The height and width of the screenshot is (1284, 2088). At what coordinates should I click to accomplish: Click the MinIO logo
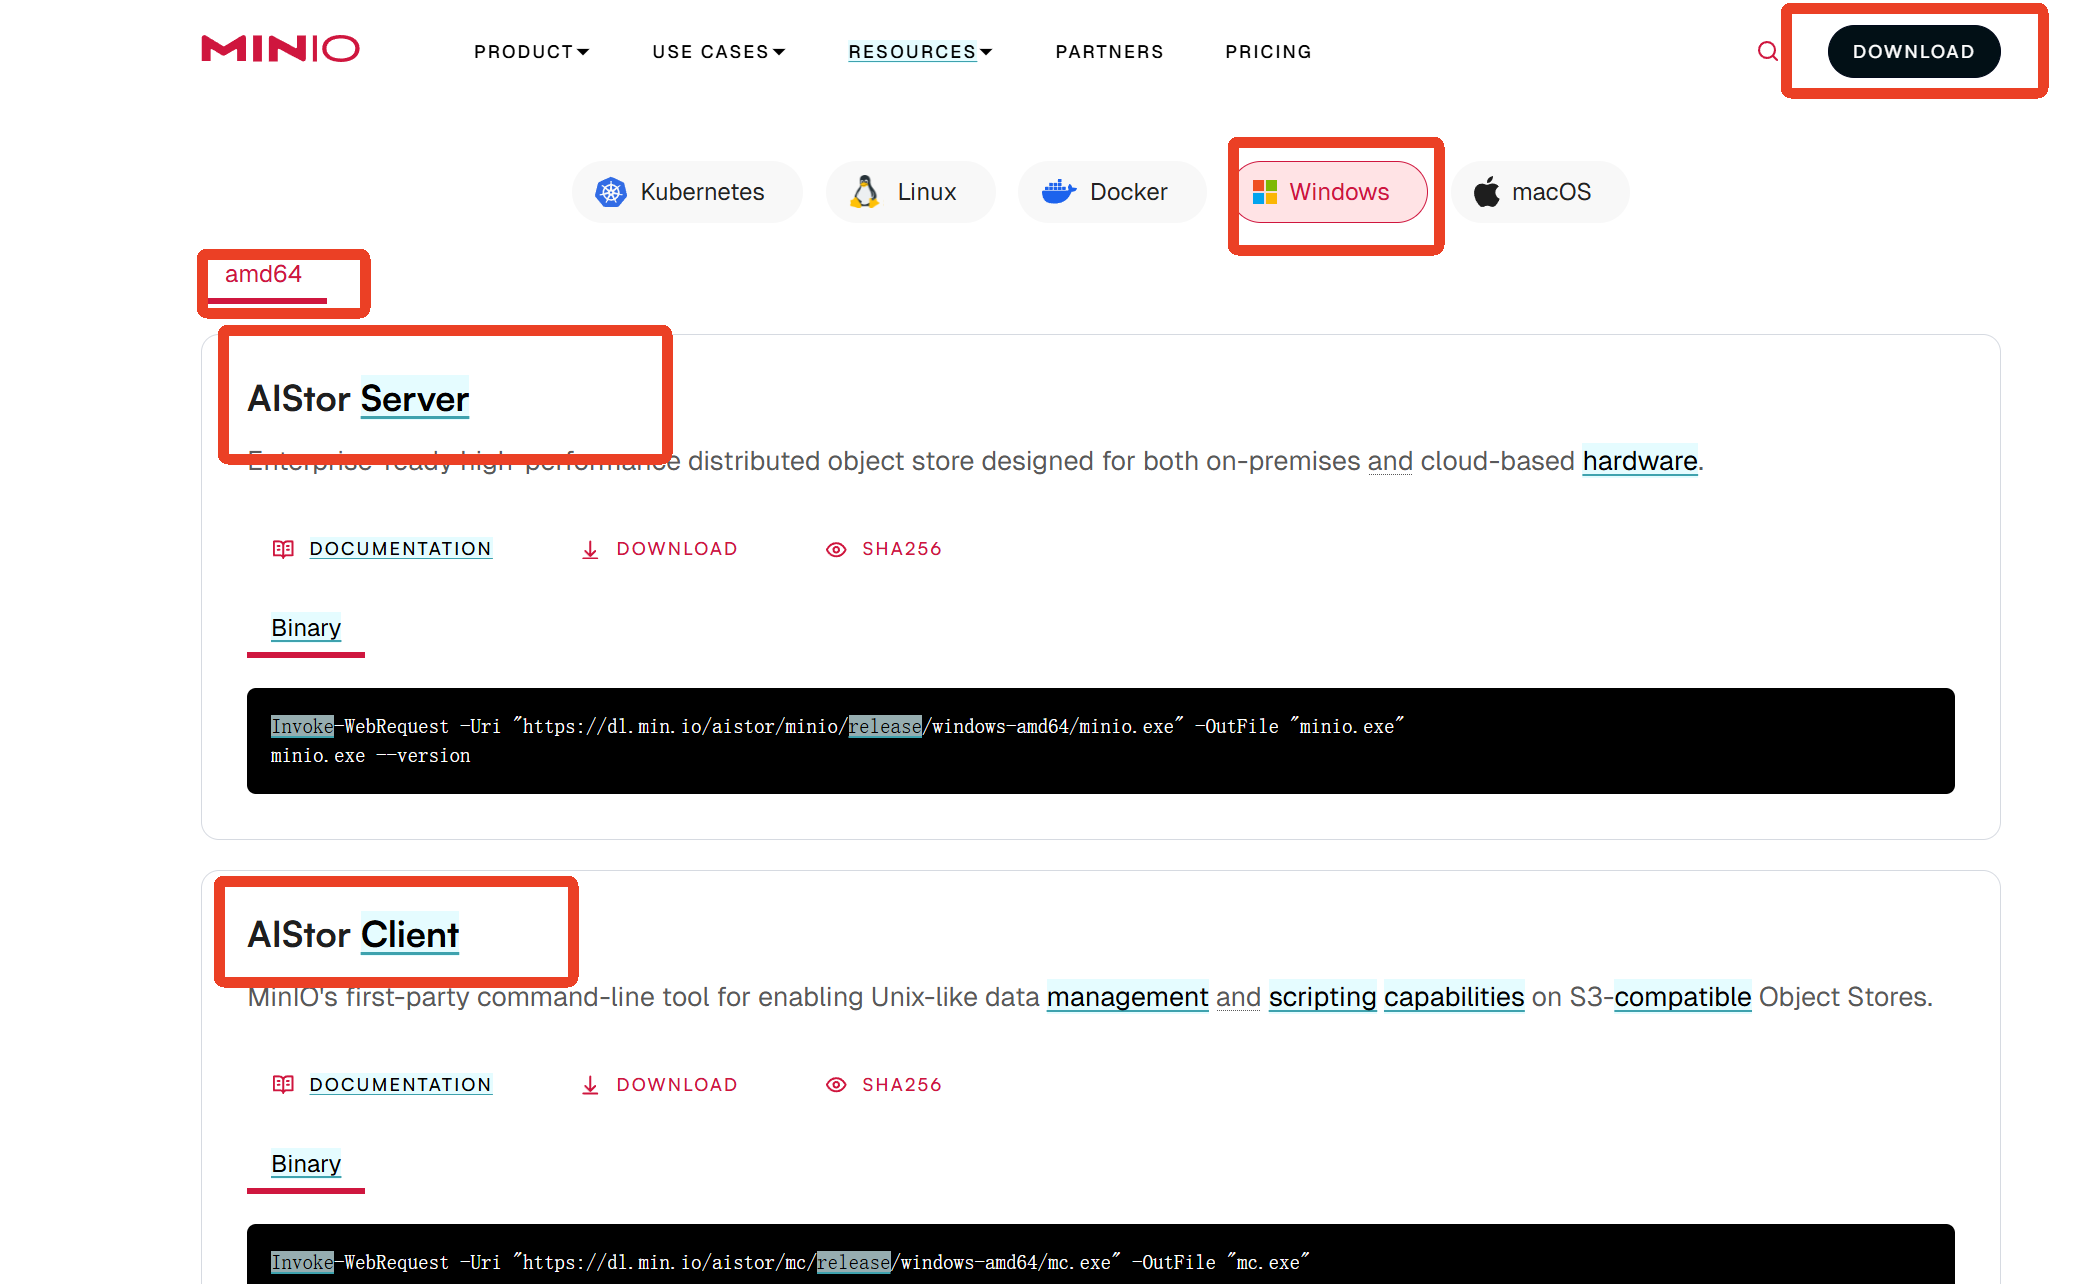pyautogui.click(x=280, y=49)
